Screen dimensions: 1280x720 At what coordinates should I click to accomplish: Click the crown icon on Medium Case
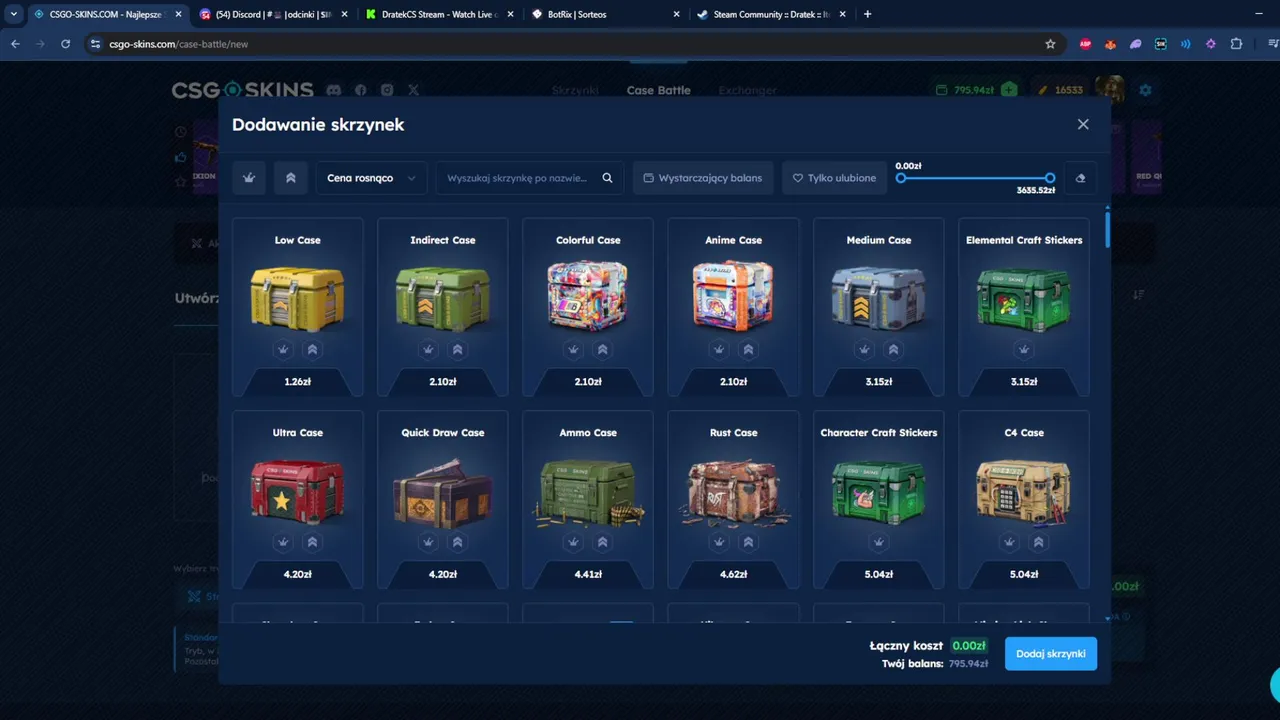point(864,349)
